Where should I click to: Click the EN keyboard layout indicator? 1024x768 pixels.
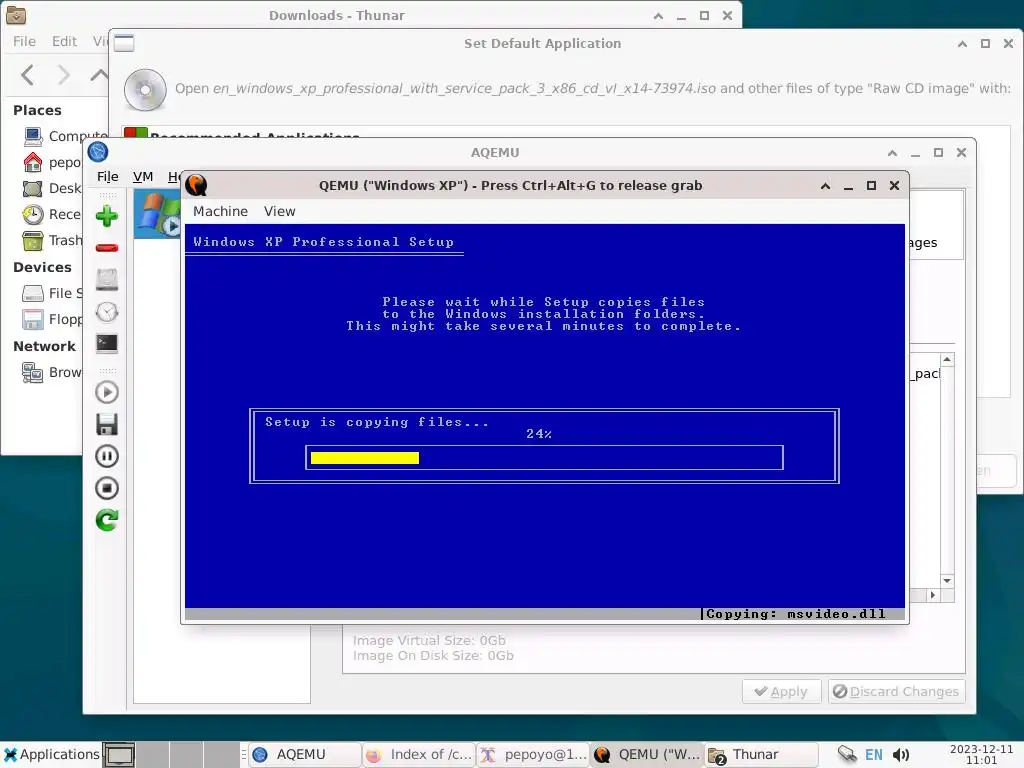[x=874, y=755]
